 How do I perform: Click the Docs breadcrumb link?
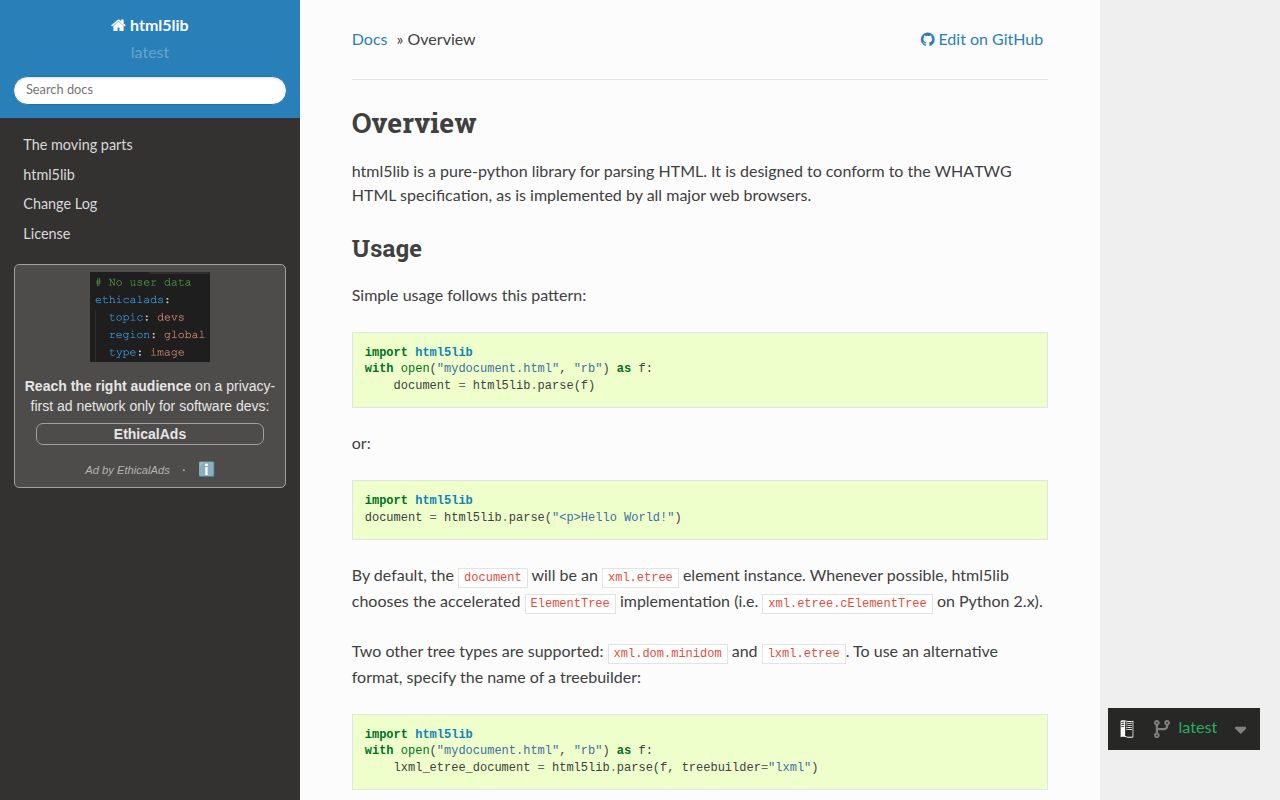[x=369, y=40]
